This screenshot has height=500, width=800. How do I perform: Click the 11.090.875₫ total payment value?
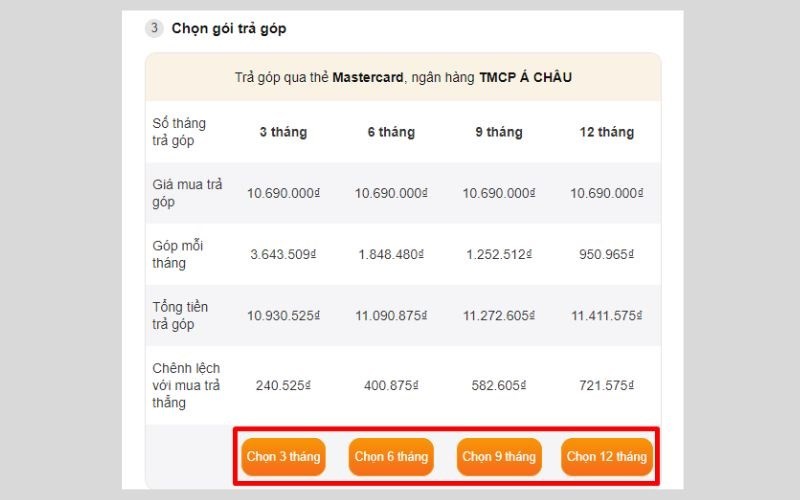point(391,315)
